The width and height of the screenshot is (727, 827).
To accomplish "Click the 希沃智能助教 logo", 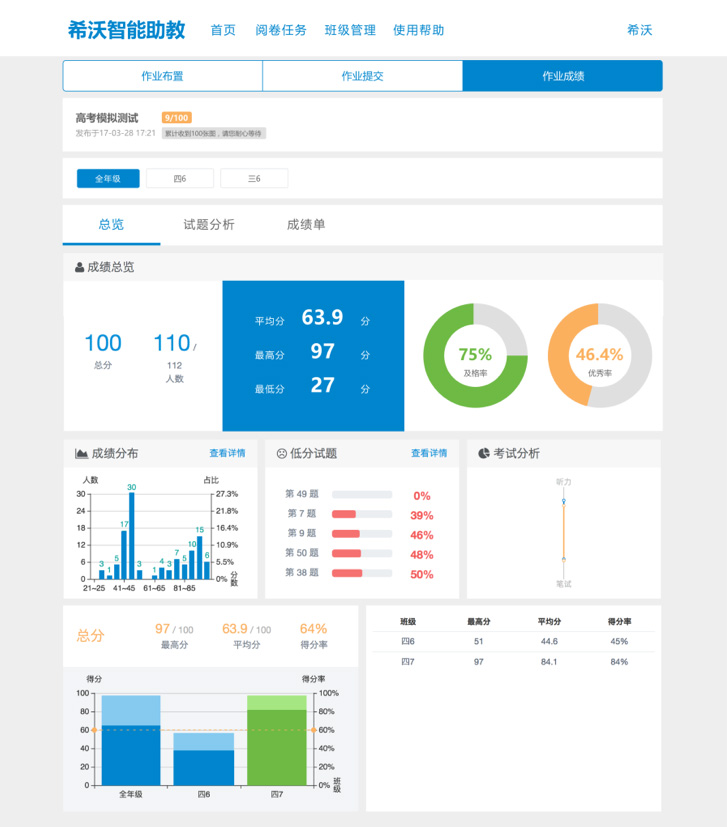I will coord(126,30).
